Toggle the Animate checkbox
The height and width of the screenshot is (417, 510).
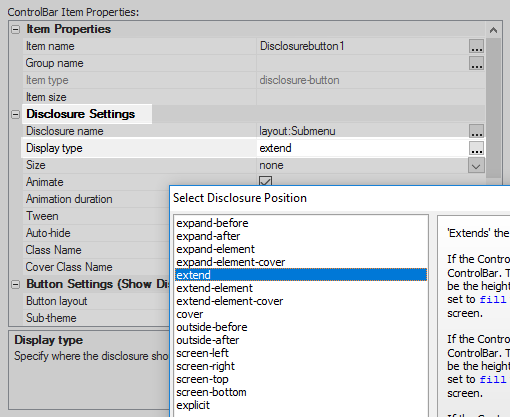point(265,181)
